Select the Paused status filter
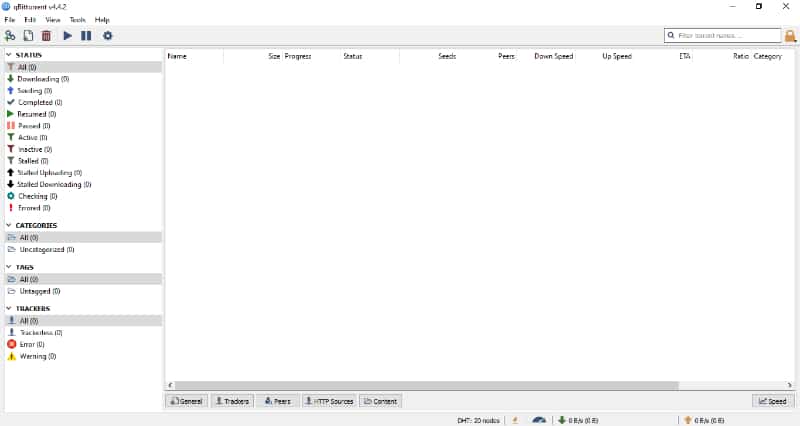Image resolution: width=800 pixels, height=426 pixels. (x=84, y=126)
